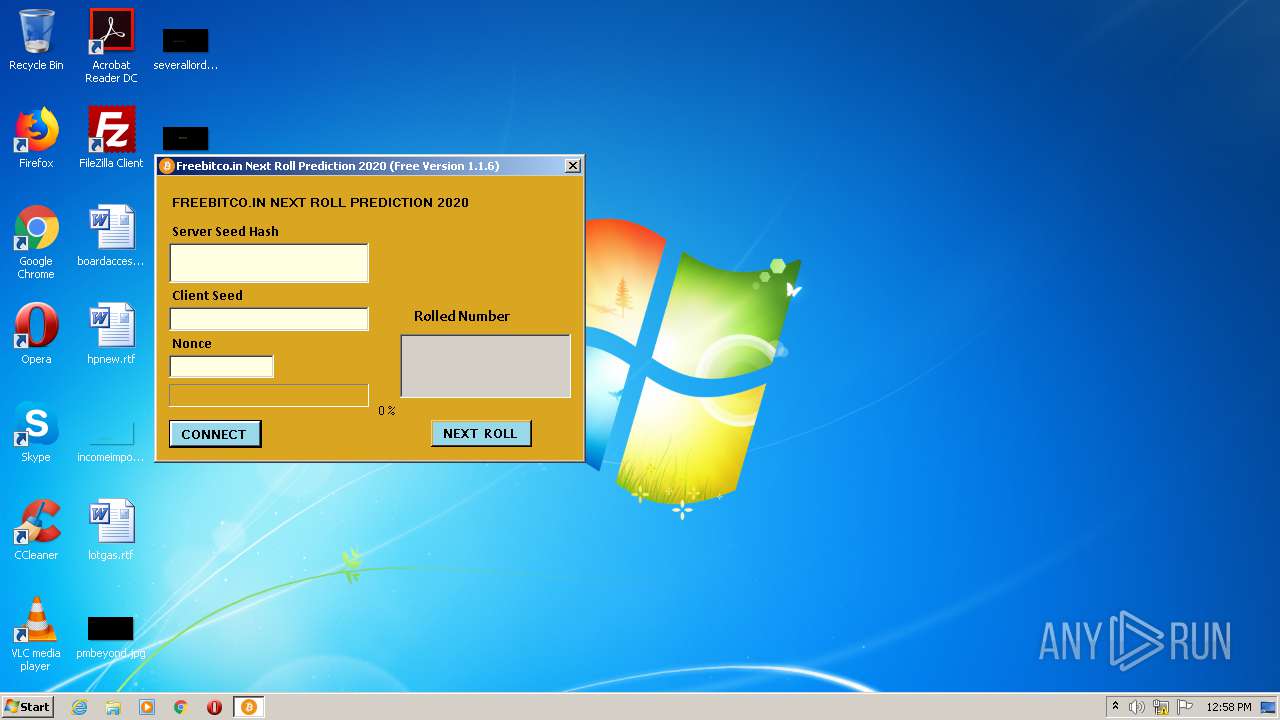
Task: Click the taskbar clock 12:58 PM
Action: pyautogui.click(x=1229, y=707)
